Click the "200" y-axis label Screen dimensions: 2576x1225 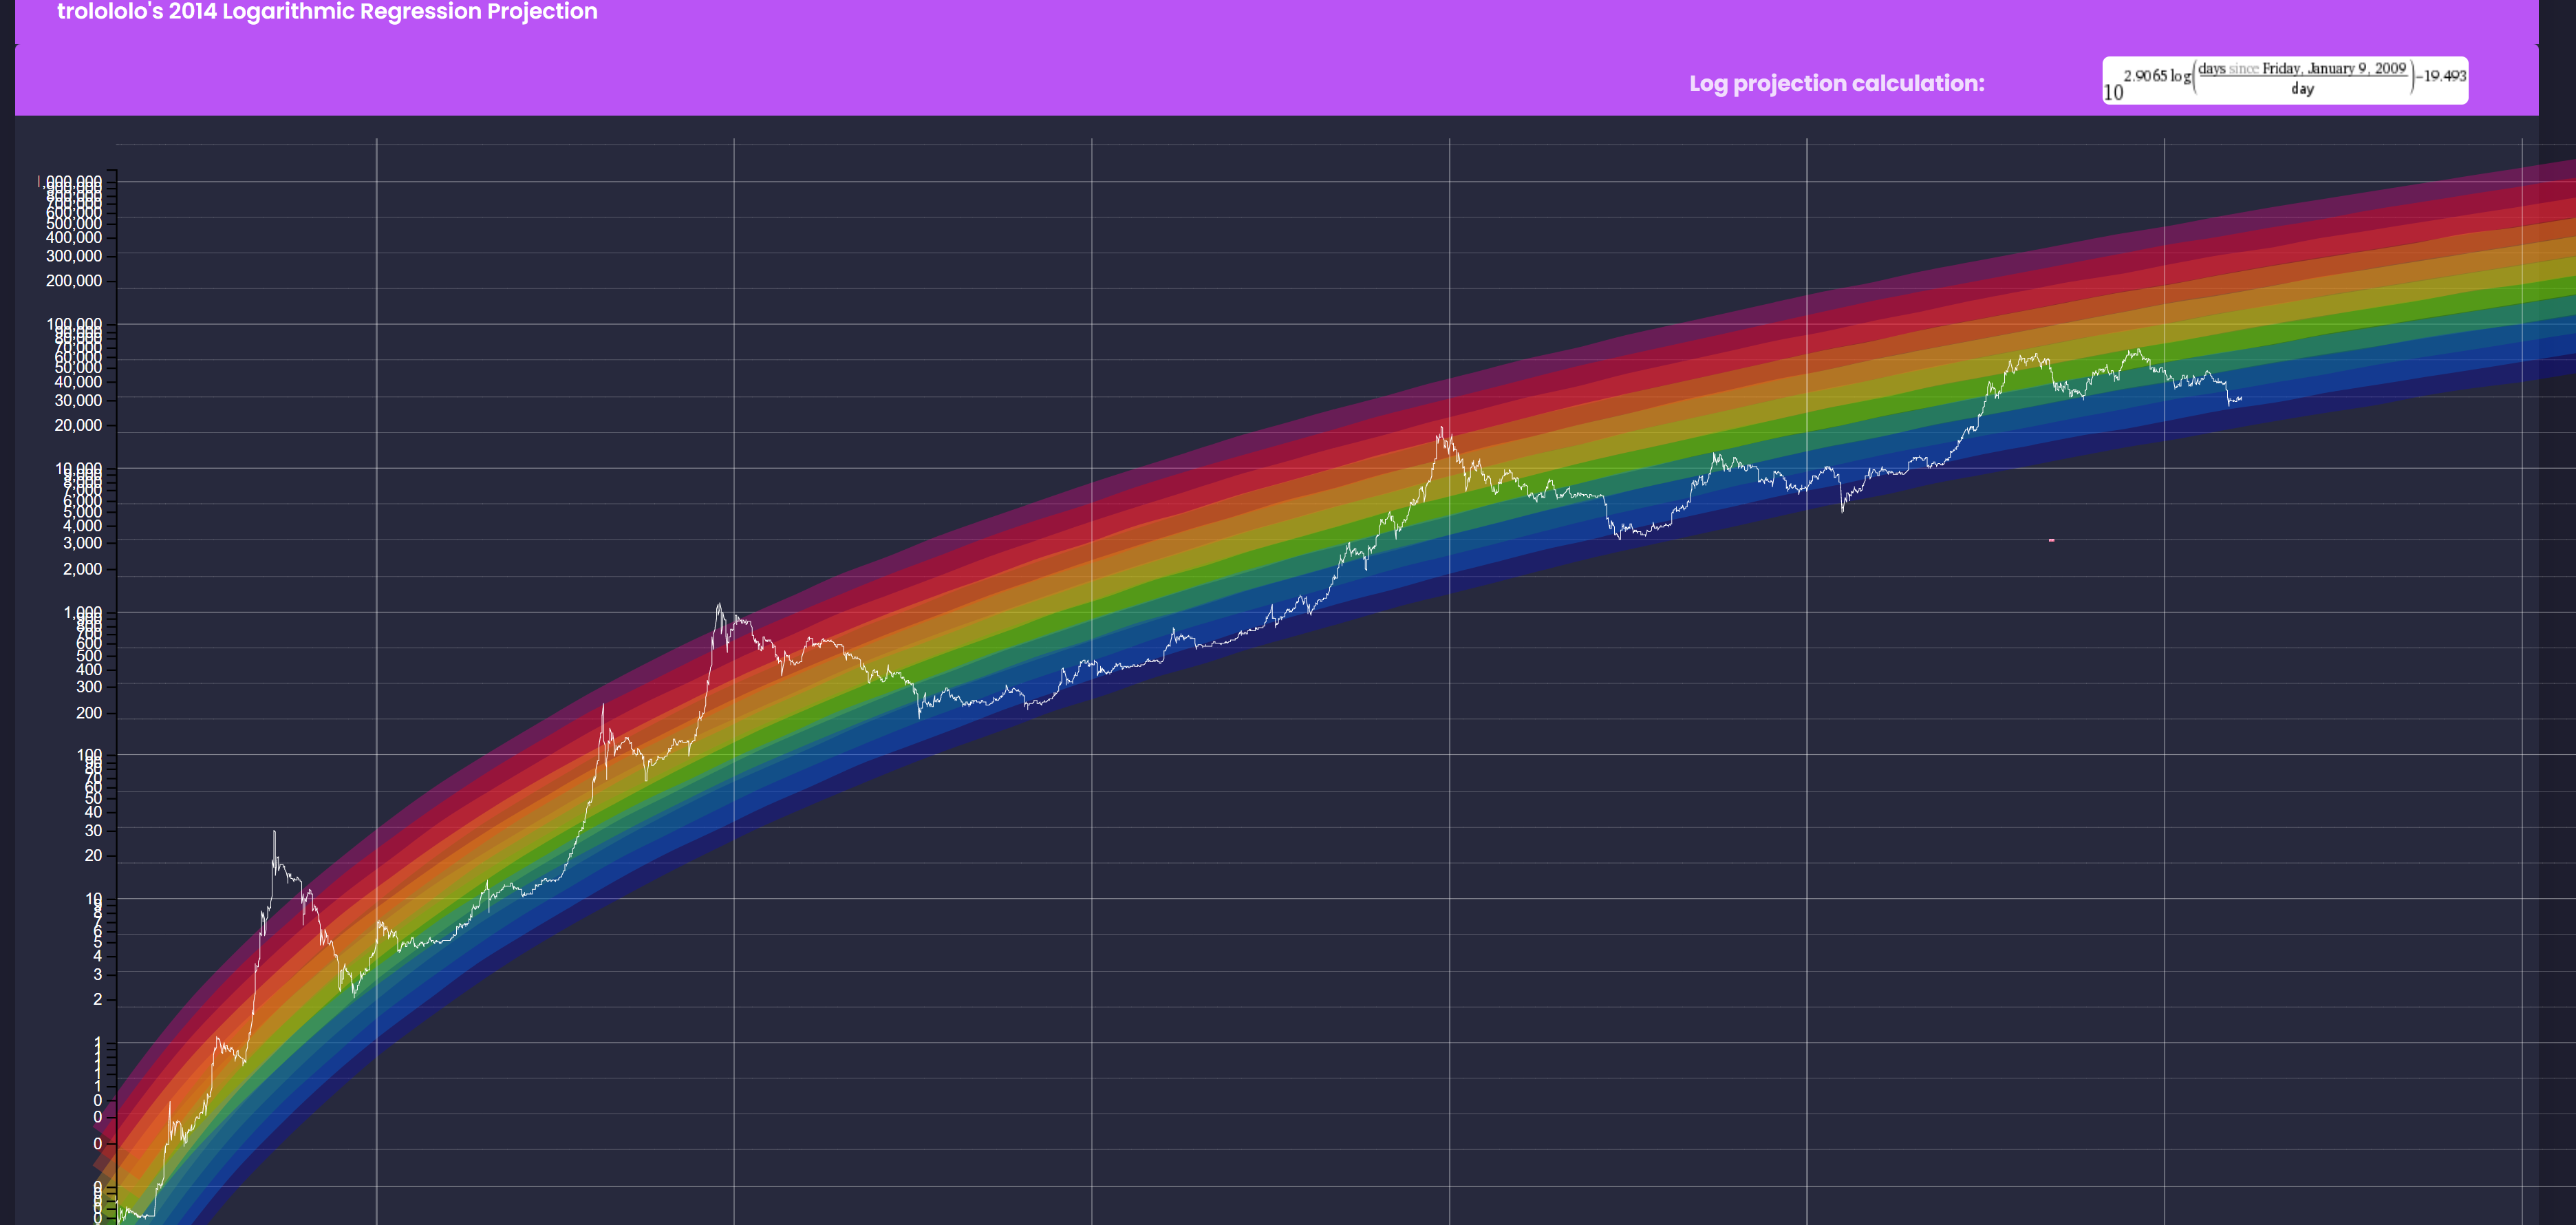tap(89, 713)
